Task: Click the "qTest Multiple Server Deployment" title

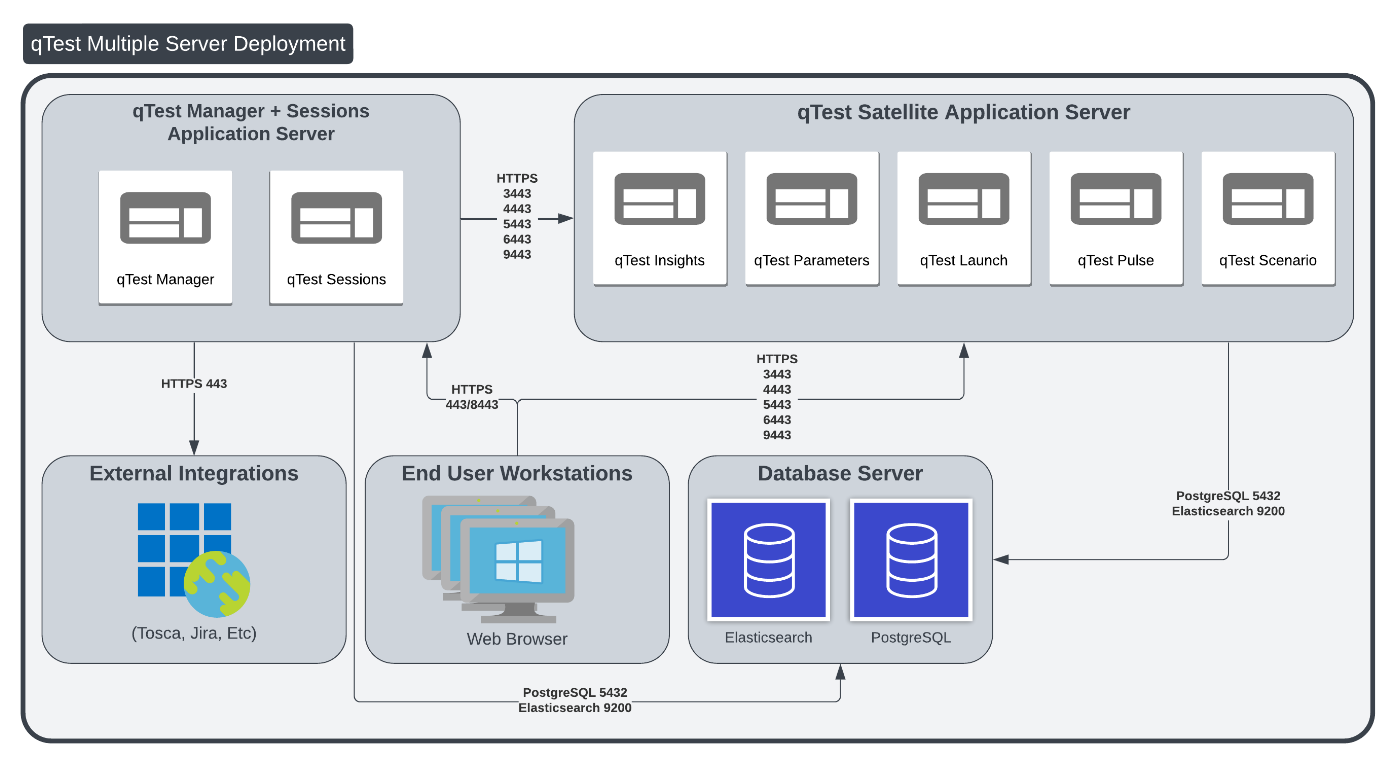Action: (x=188, y=44)
